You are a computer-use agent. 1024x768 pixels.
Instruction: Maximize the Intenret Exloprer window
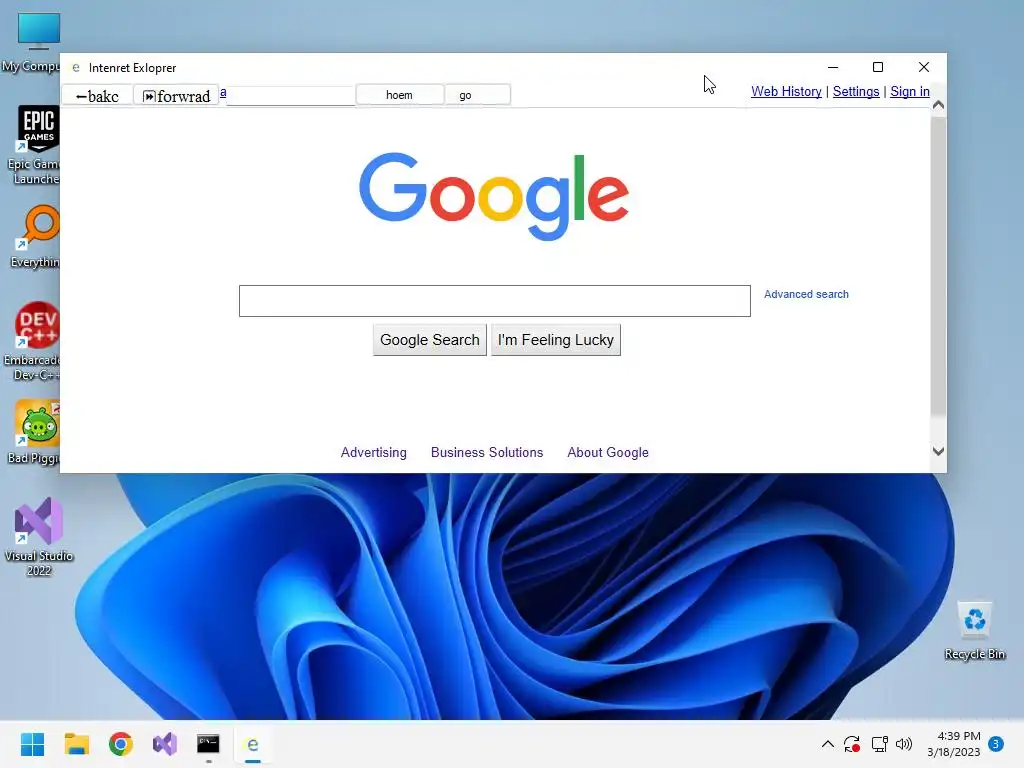(x=878, y=67)
